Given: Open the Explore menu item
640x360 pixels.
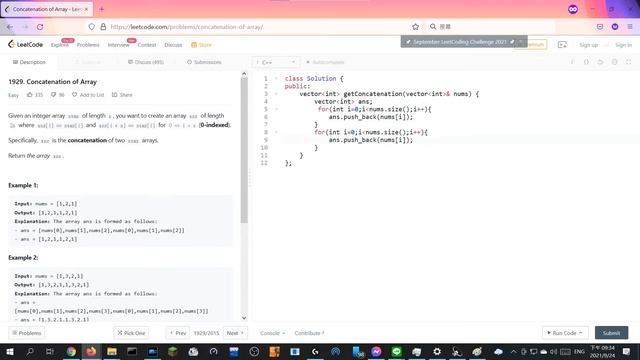Looking at the screenshot, I should (60, 45).
